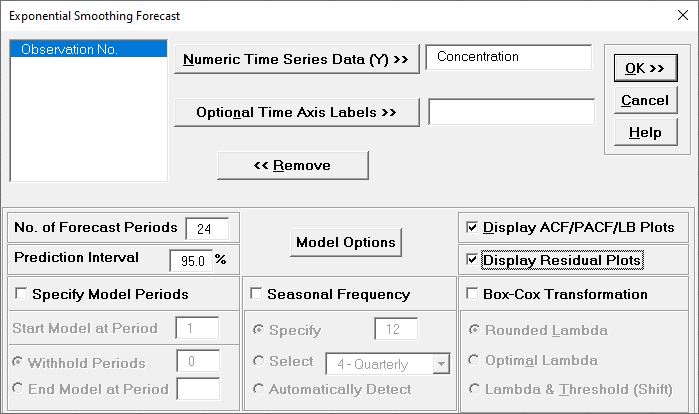
Task: Expand the 4 - Quarterly dropdown
Action: pos(441,362)
